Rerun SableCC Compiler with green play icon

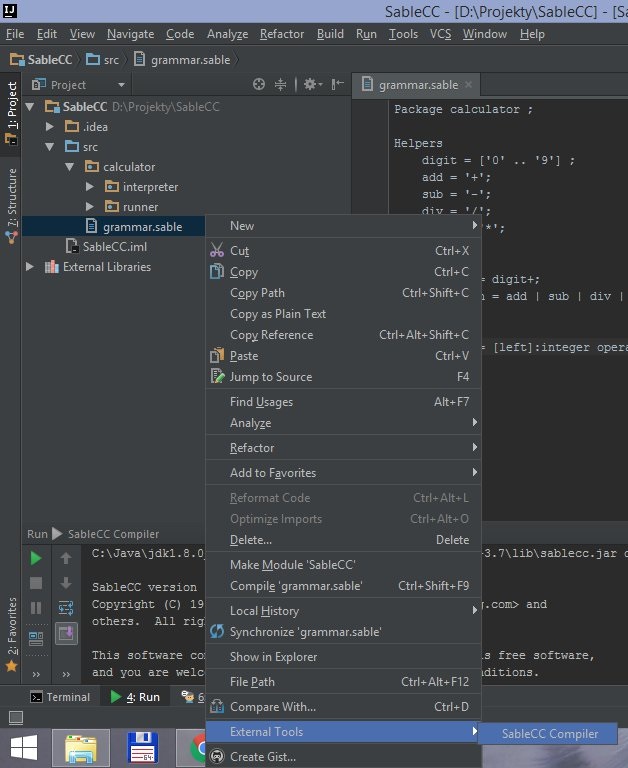tap(36, 558)
